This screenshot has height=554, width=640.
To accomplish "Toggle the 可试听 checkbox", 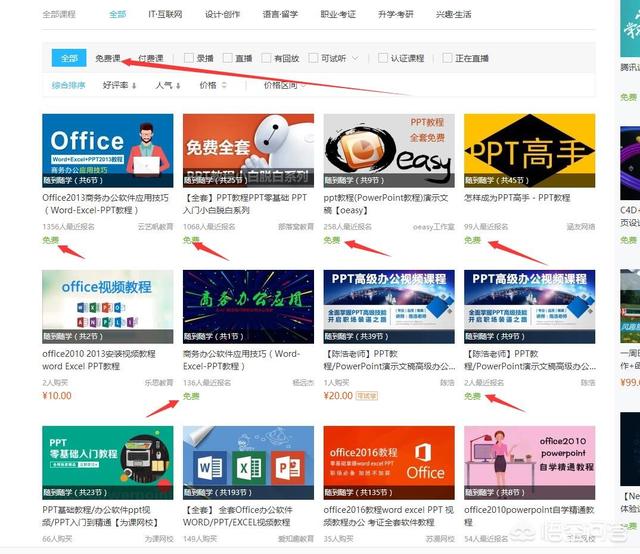I will [x=313, y=58].
